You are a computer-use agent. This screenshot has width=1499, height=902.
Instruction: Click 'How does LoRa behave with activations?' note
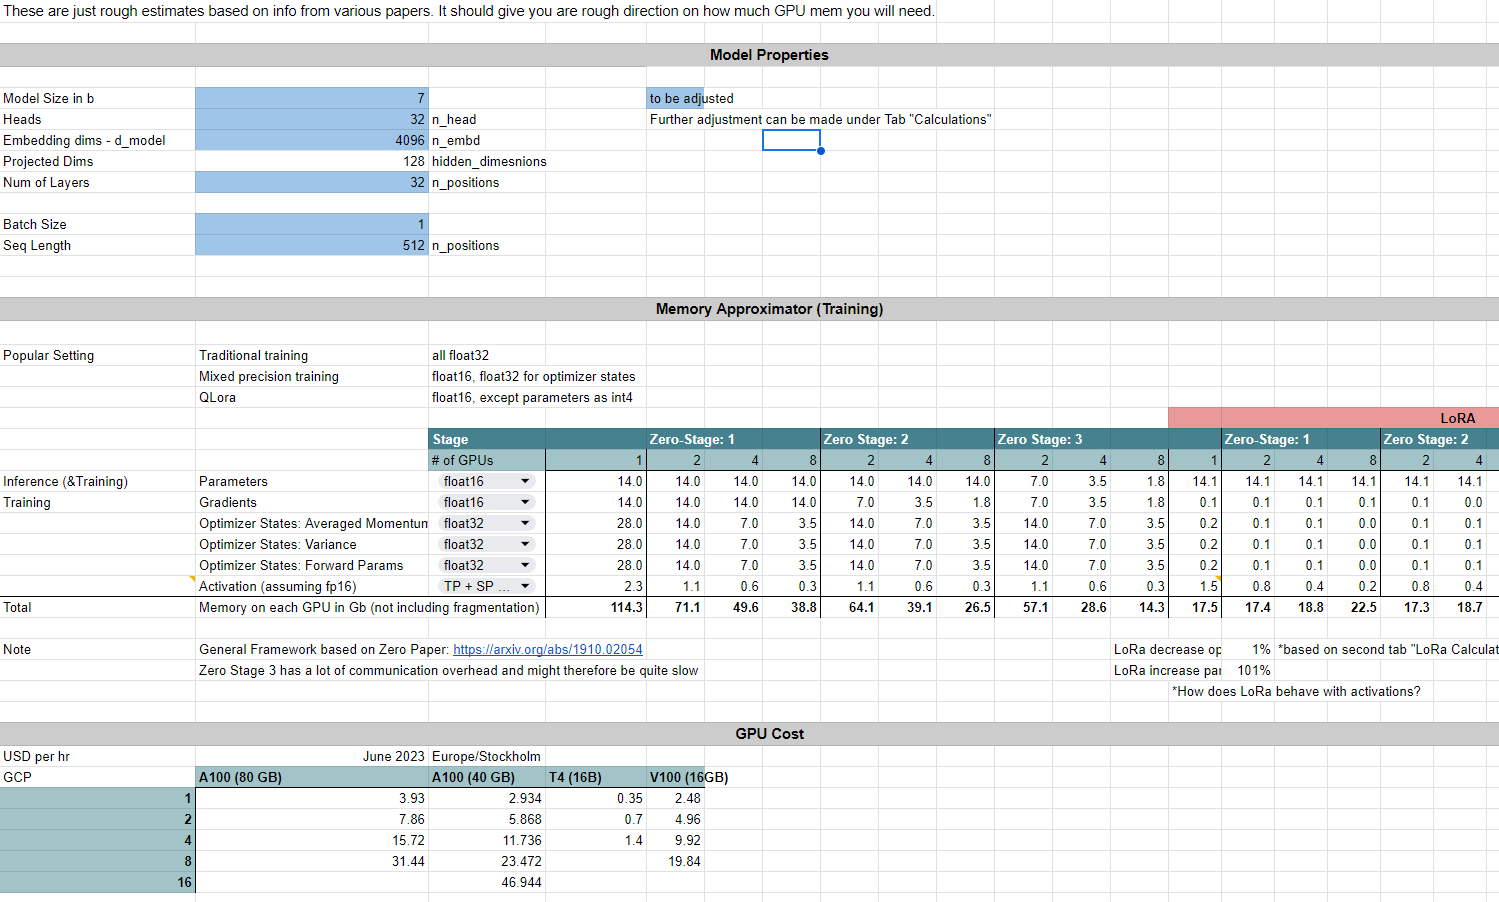click(x=1296, y=691)
